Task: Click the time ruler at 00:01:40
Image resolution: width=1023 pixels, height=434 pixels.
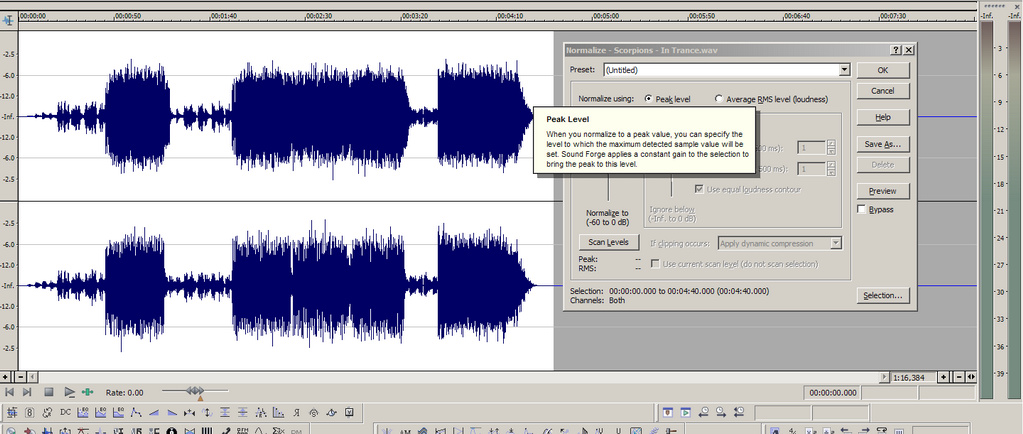Action: pyautogui.click(x=224, y=15)
